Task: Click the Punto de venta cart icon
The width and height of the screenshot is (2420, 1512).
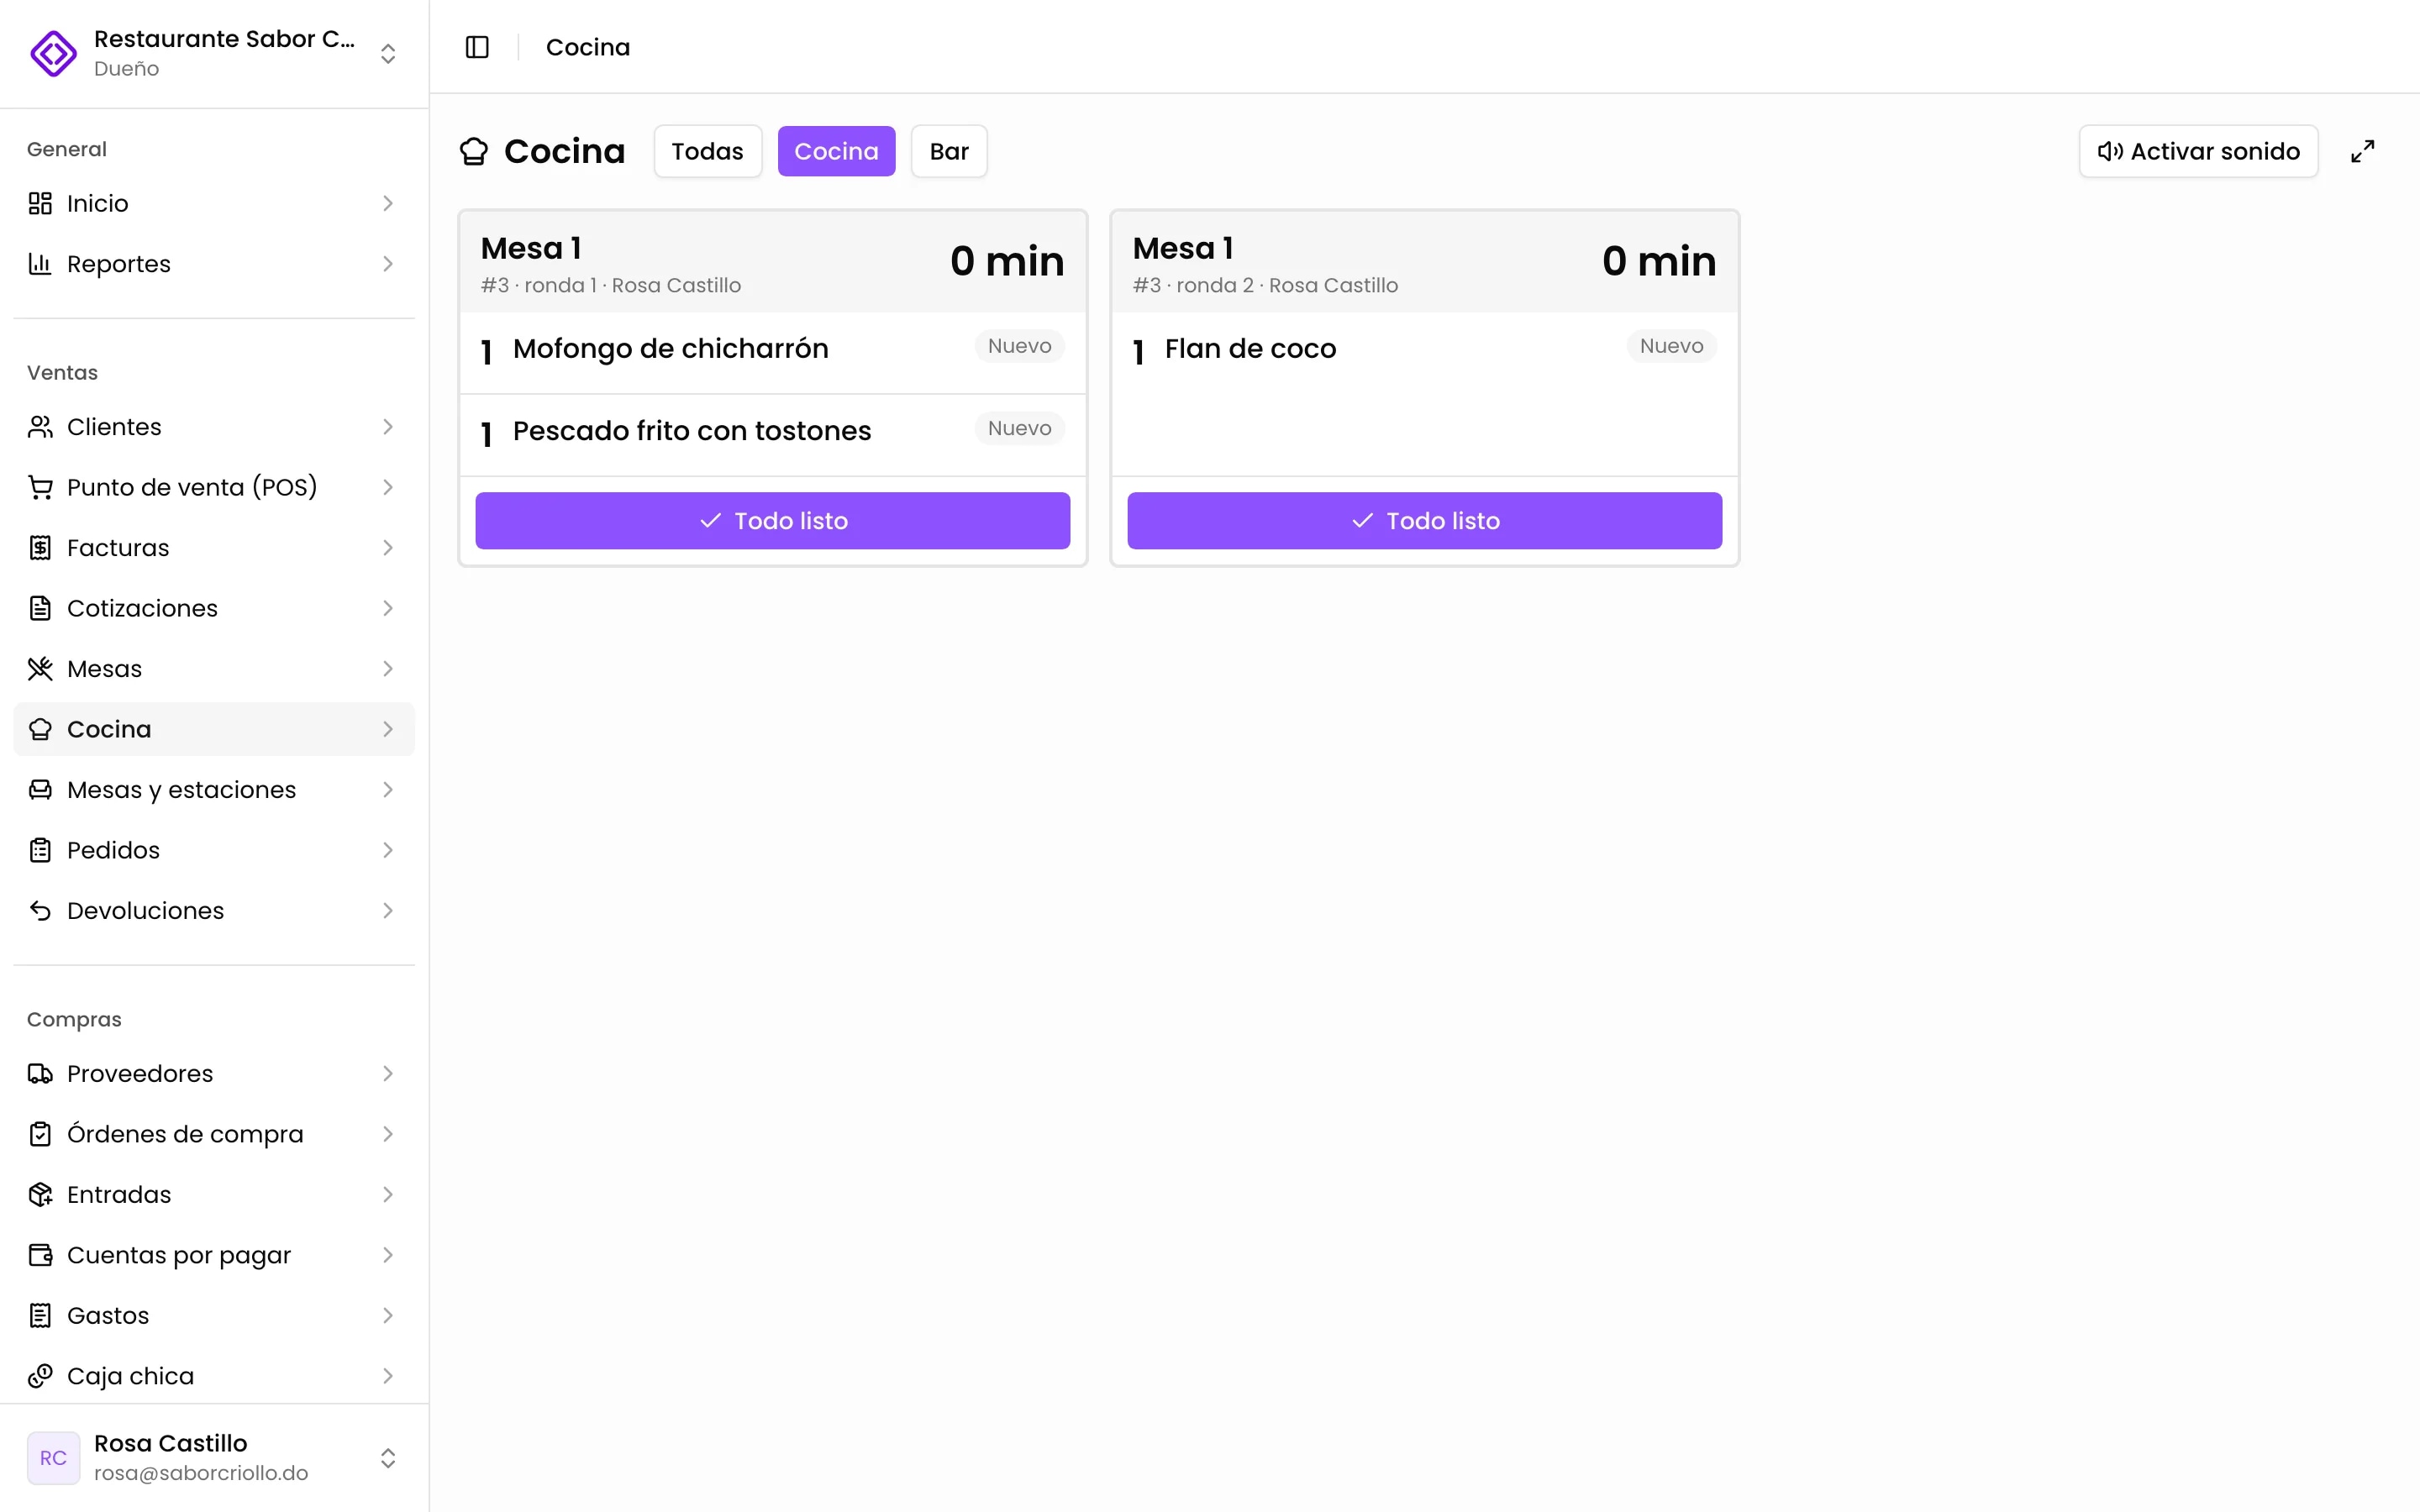Action: coord(40,487)
